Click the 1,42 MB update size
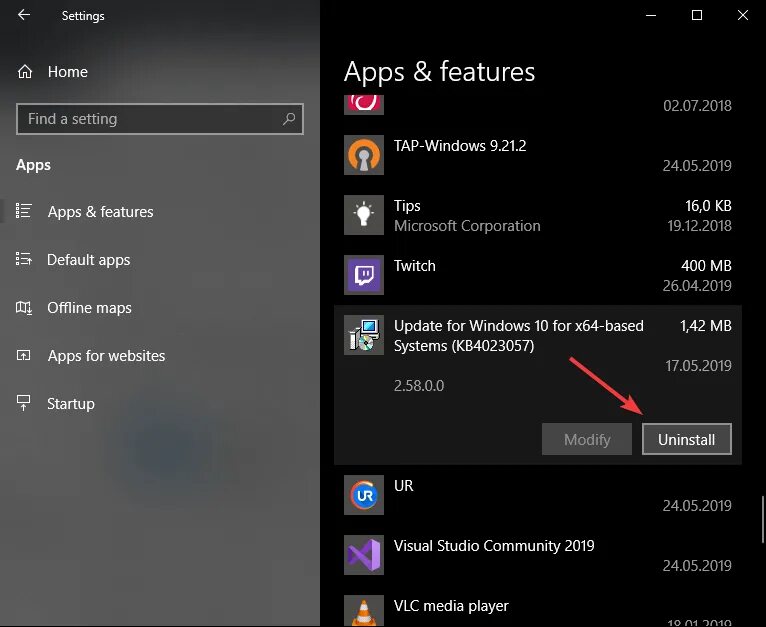Image resolution: width=766 pixels, height=627 pixels. [x=705, y=326]
